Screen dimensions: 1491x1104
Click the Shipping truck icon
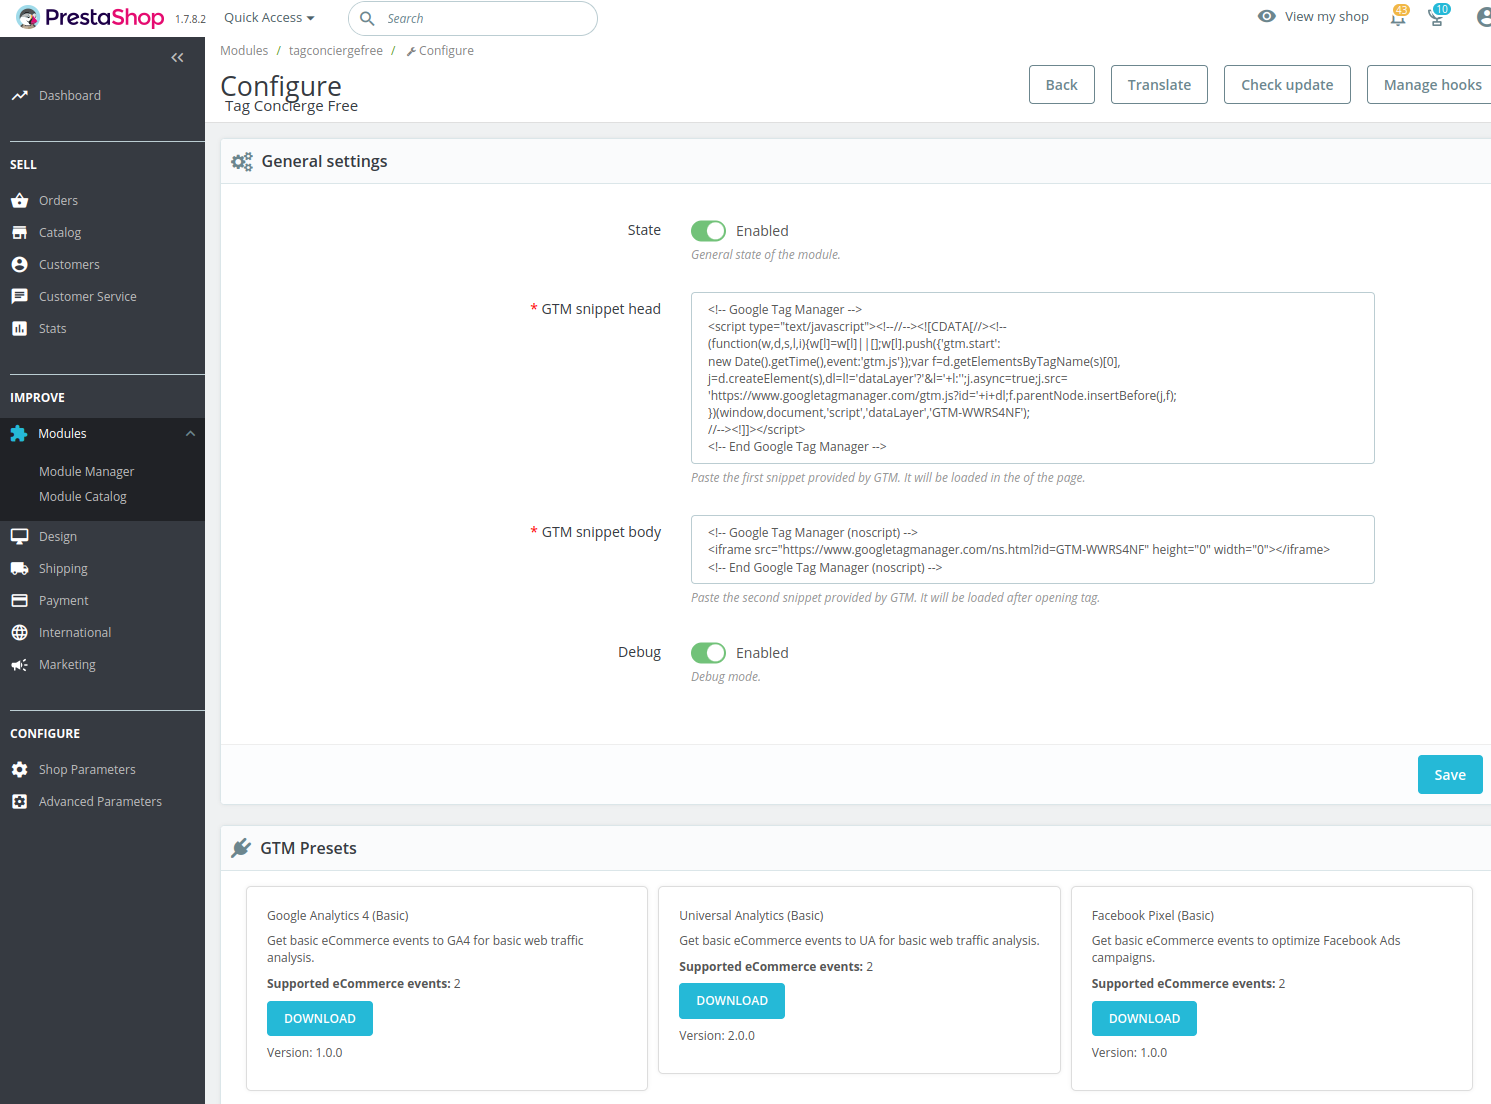(x=19, y=569)
